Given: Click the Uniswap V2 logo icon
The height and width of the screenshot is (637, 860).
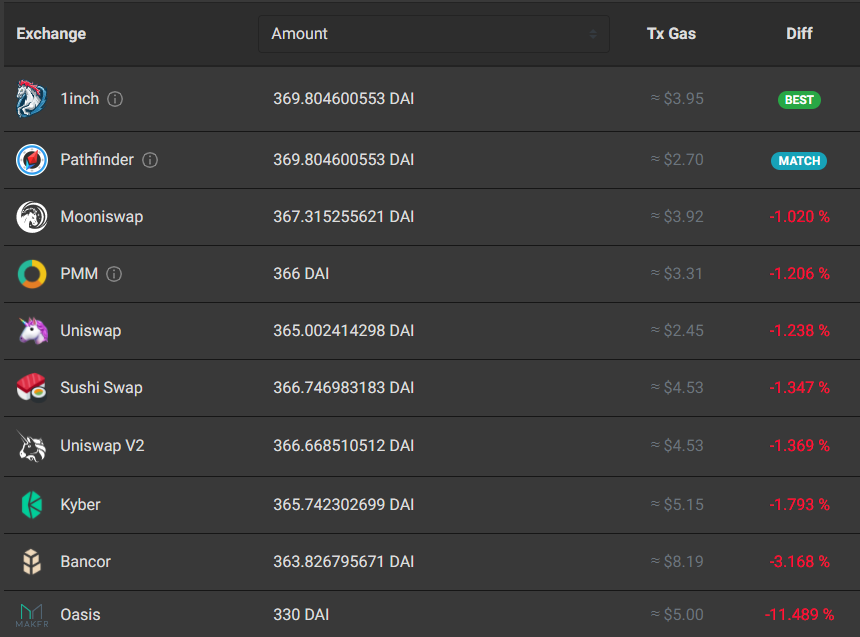Looking at the screenshot, I should [x=32, y=446].
